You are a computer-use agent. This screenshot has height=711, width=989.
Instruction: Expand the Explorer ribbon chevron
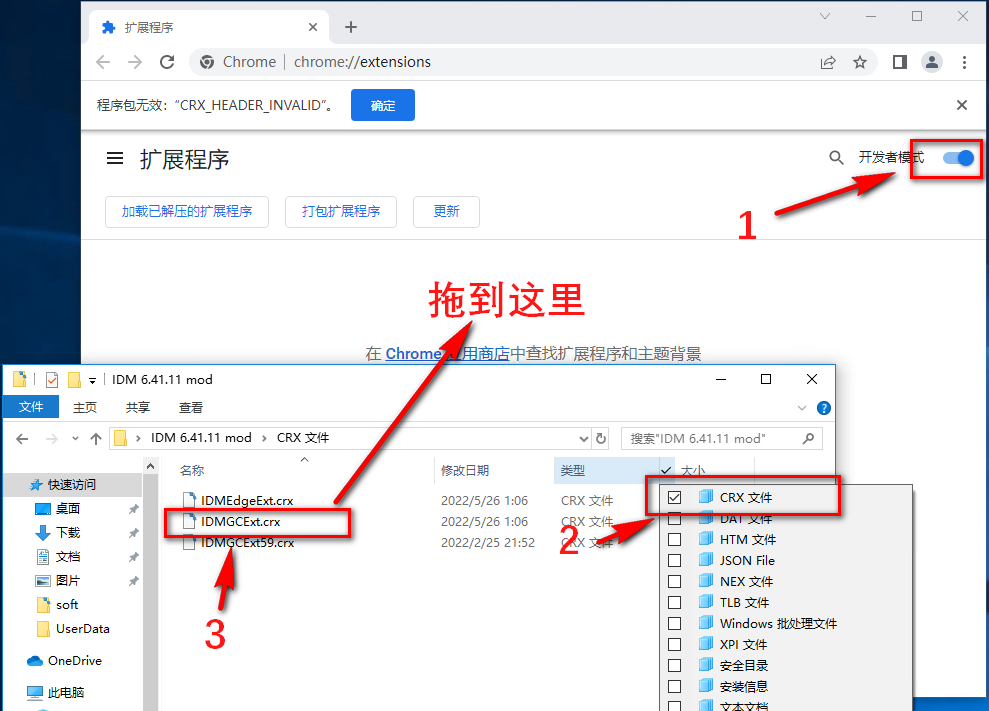point(802,408)
